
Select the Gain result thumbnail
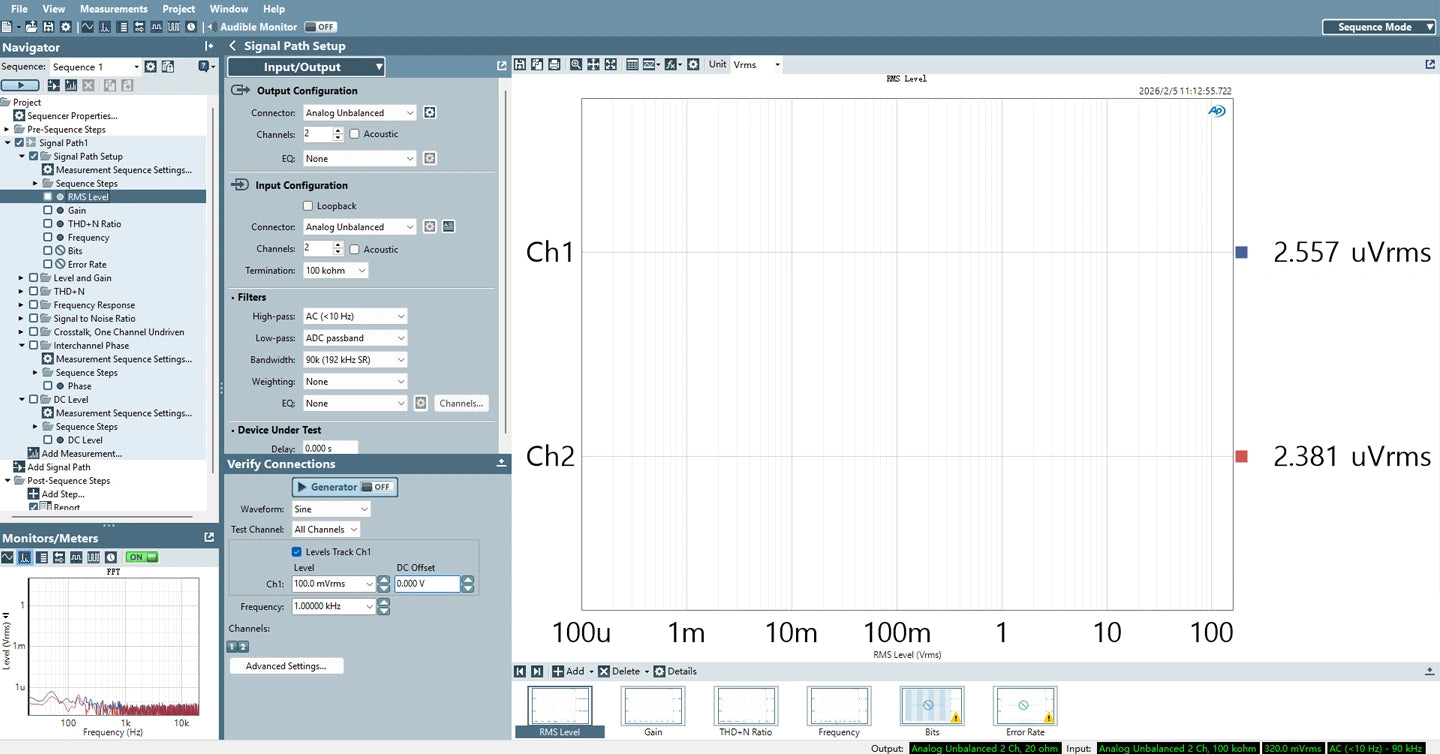pos(653,712)
